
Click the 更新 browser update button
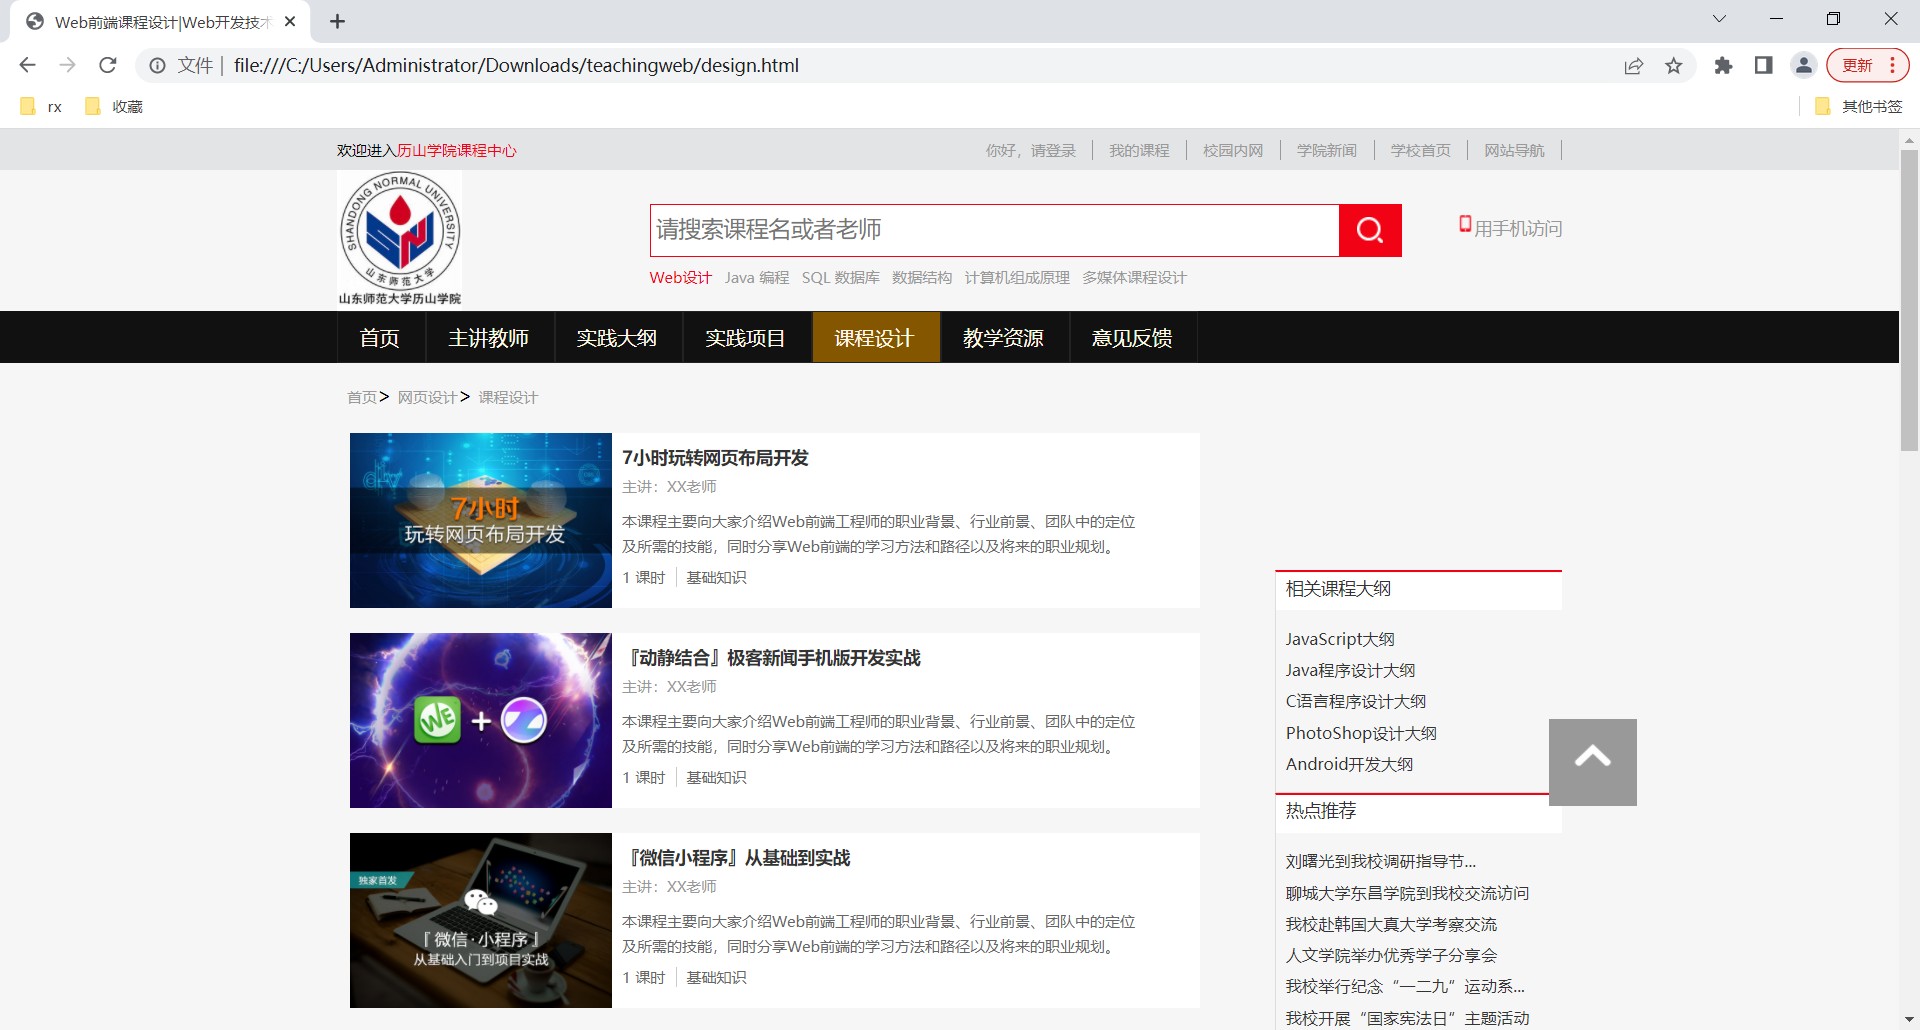[x=1867, y=66]
